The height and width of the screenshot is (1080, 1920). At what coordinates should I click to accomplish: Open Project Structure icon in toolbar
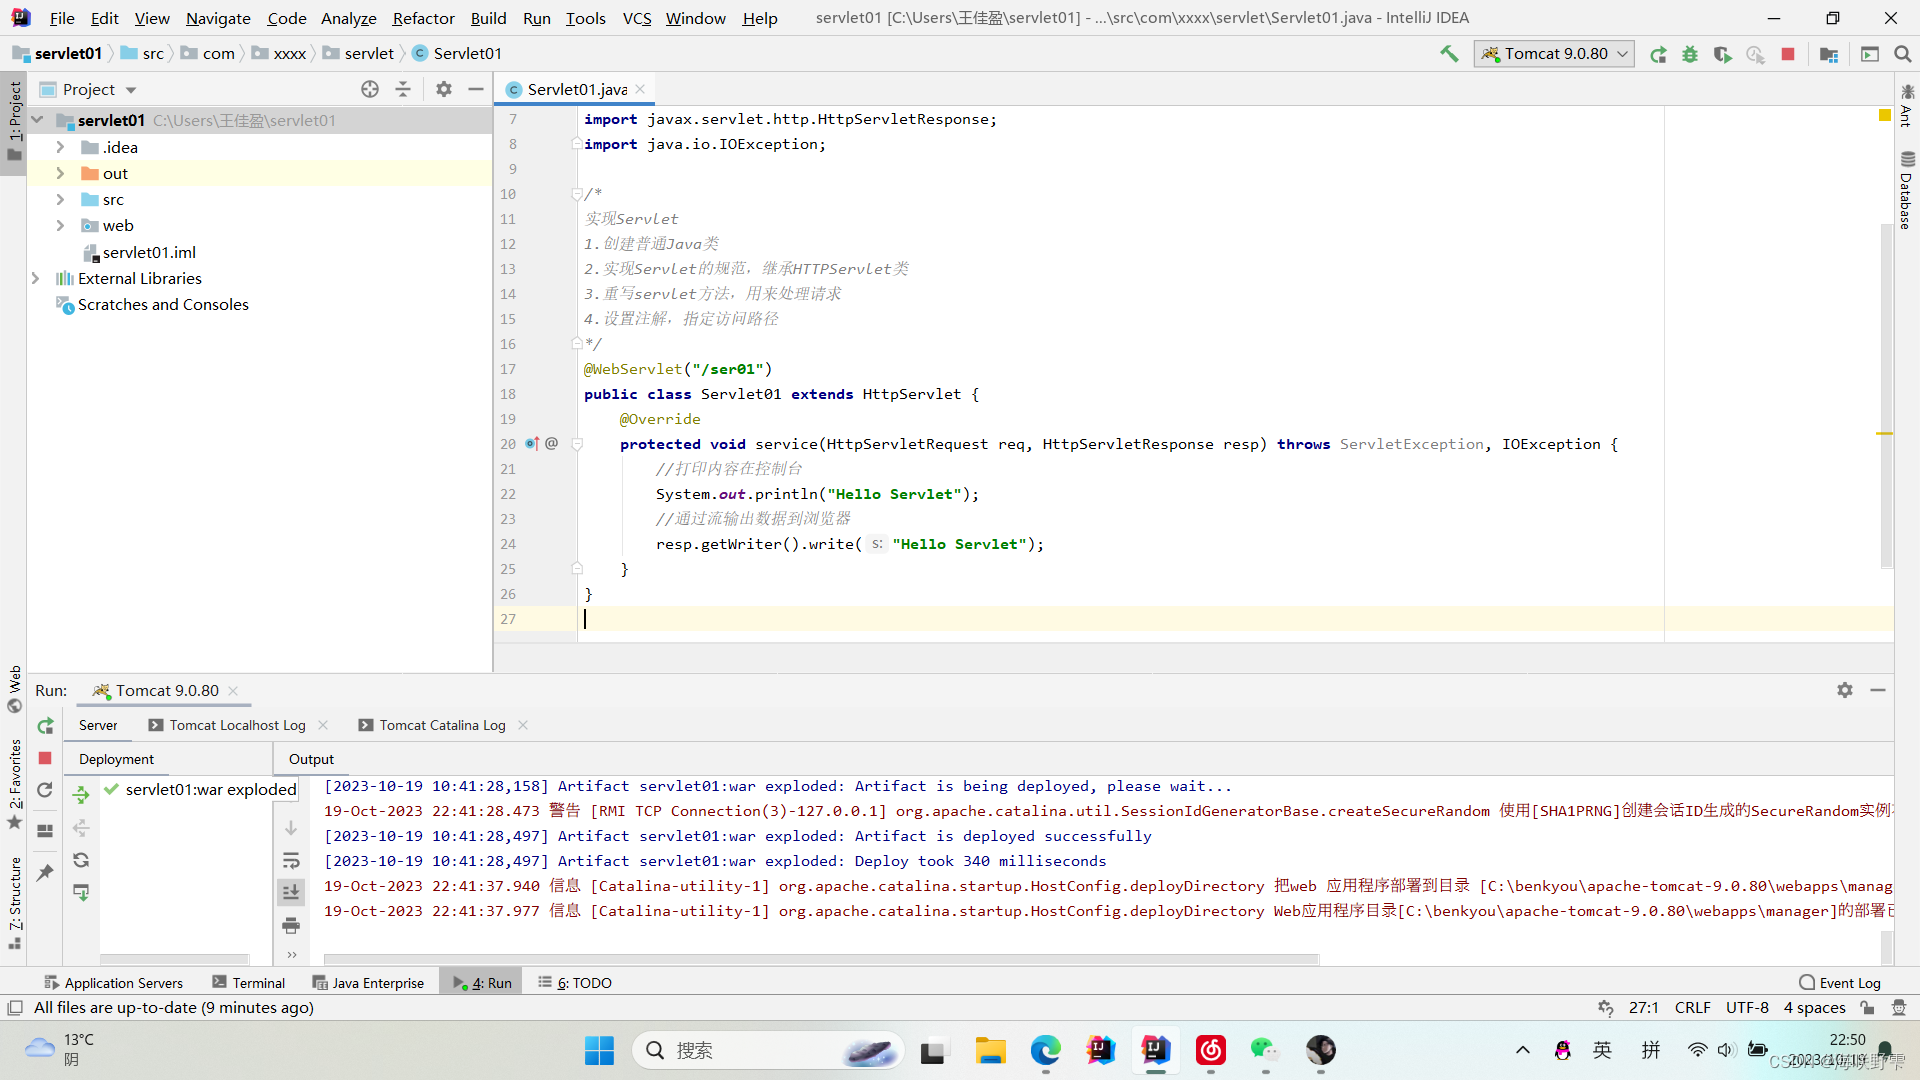[1829, 54]
